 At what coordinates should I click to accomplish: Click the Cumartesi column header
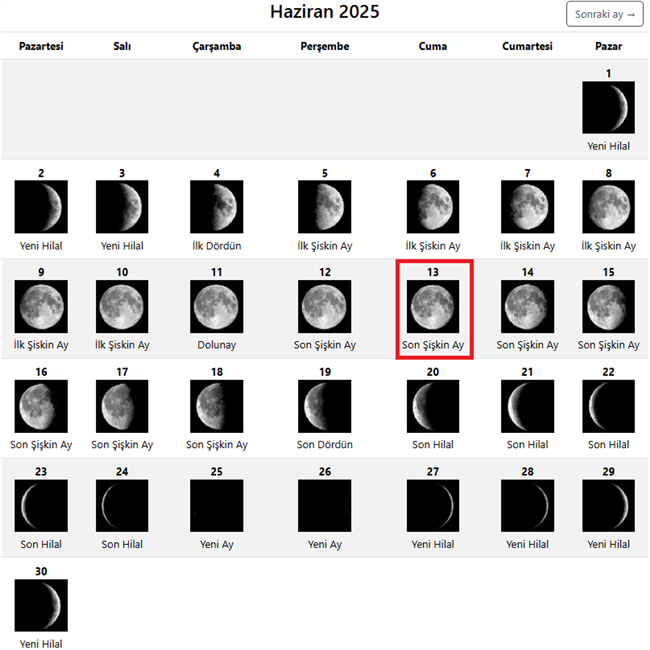click(527, 46)
